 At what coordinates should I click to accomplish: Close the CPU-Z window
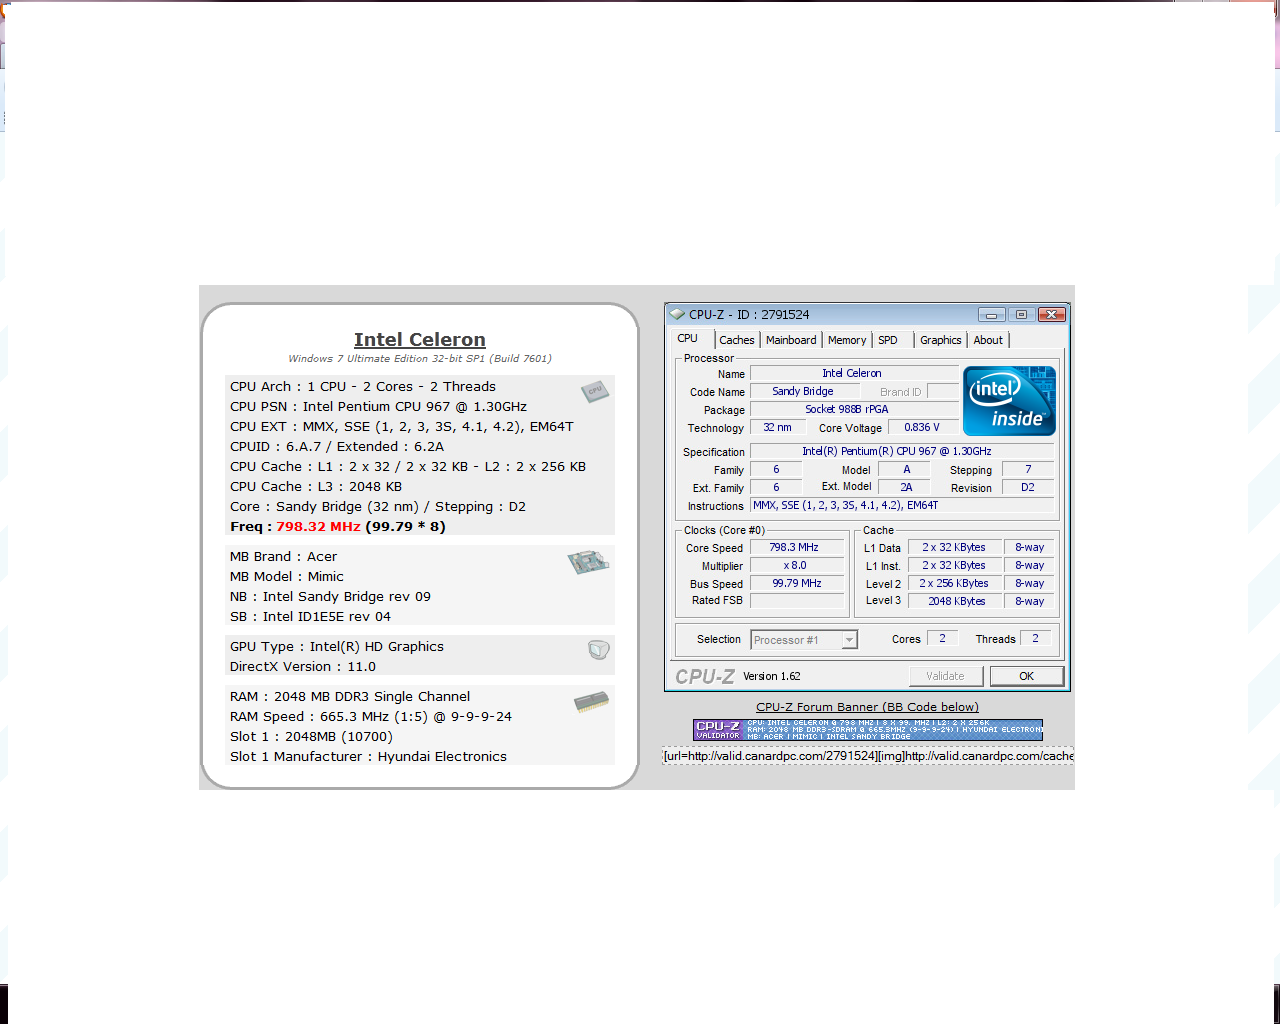[1051, 314]
